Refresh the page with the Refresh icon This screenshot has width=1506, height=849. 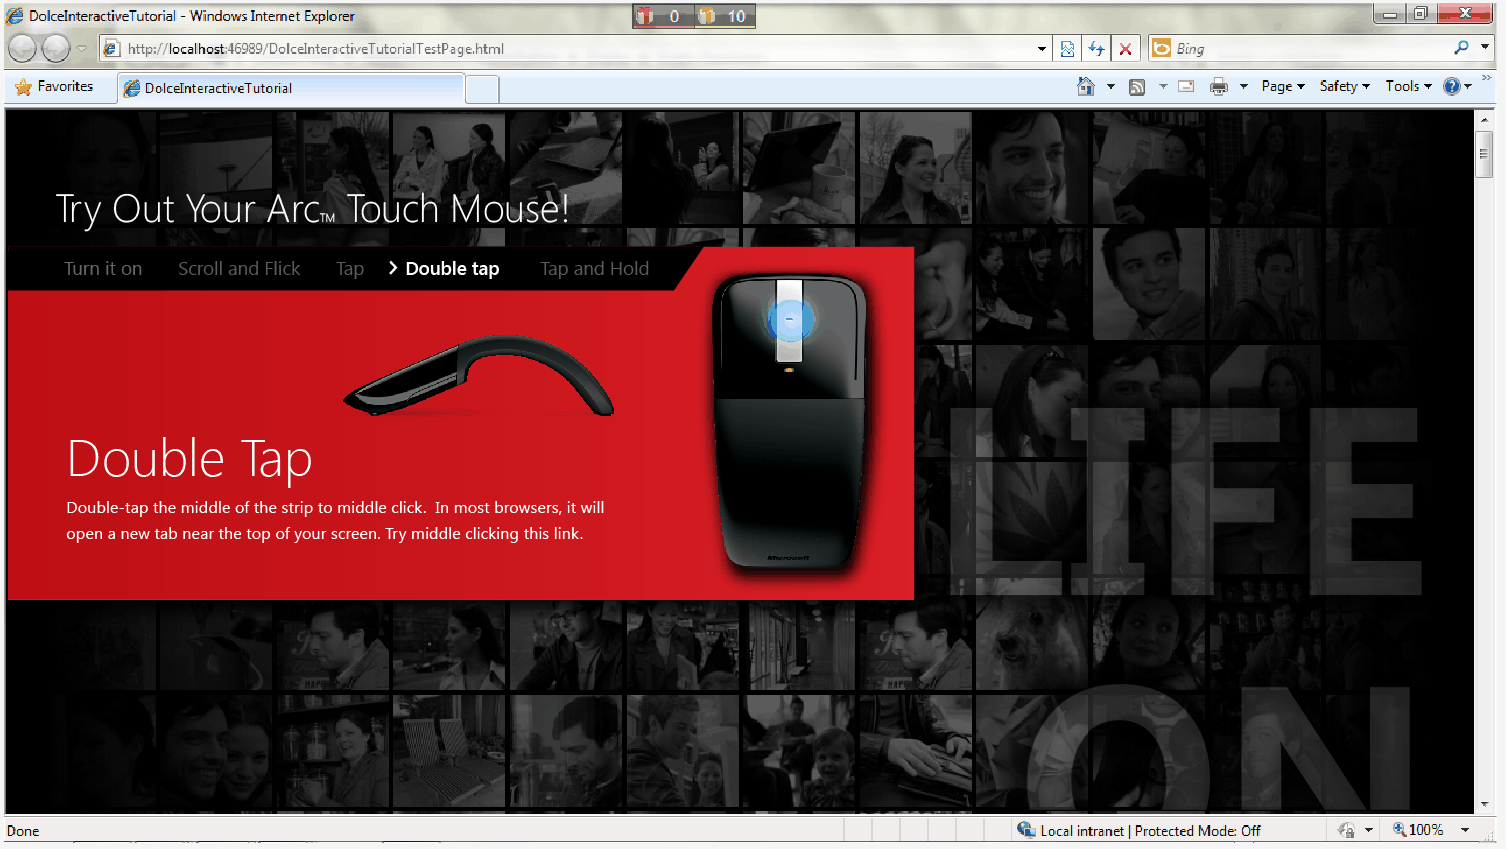[1097, 48]
